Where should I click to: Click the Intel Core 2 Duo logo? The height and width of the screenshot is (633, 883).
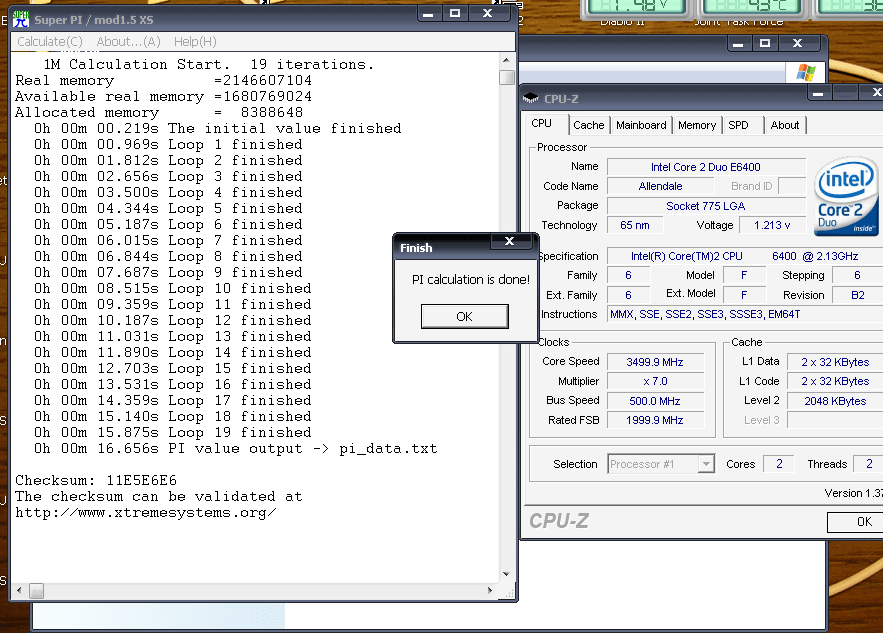(x=846, y=196)
